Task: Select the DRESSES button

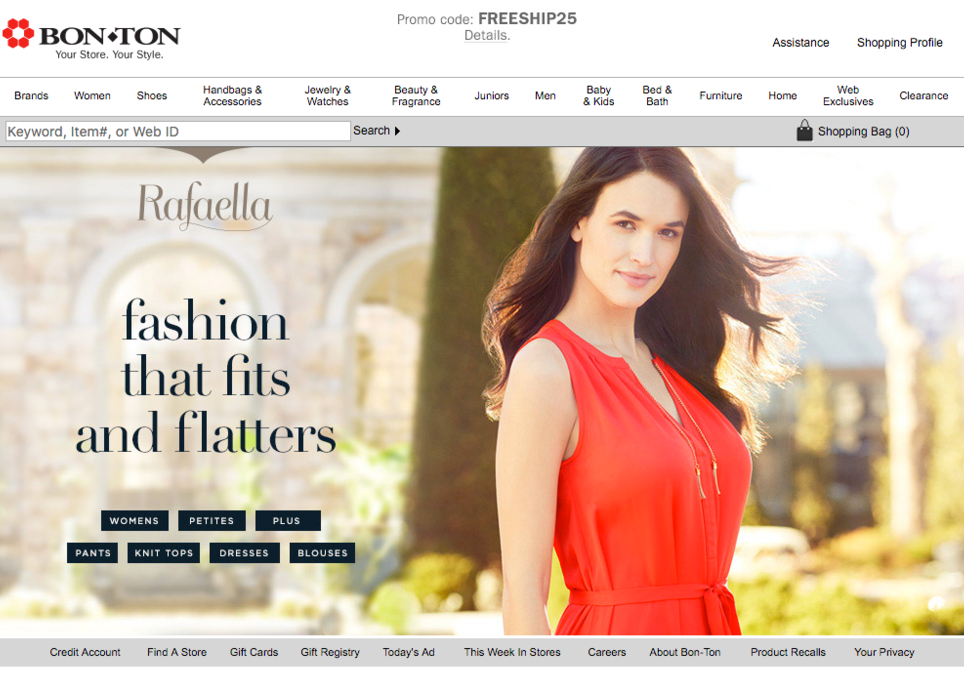Action: click(x=244, y=553)
